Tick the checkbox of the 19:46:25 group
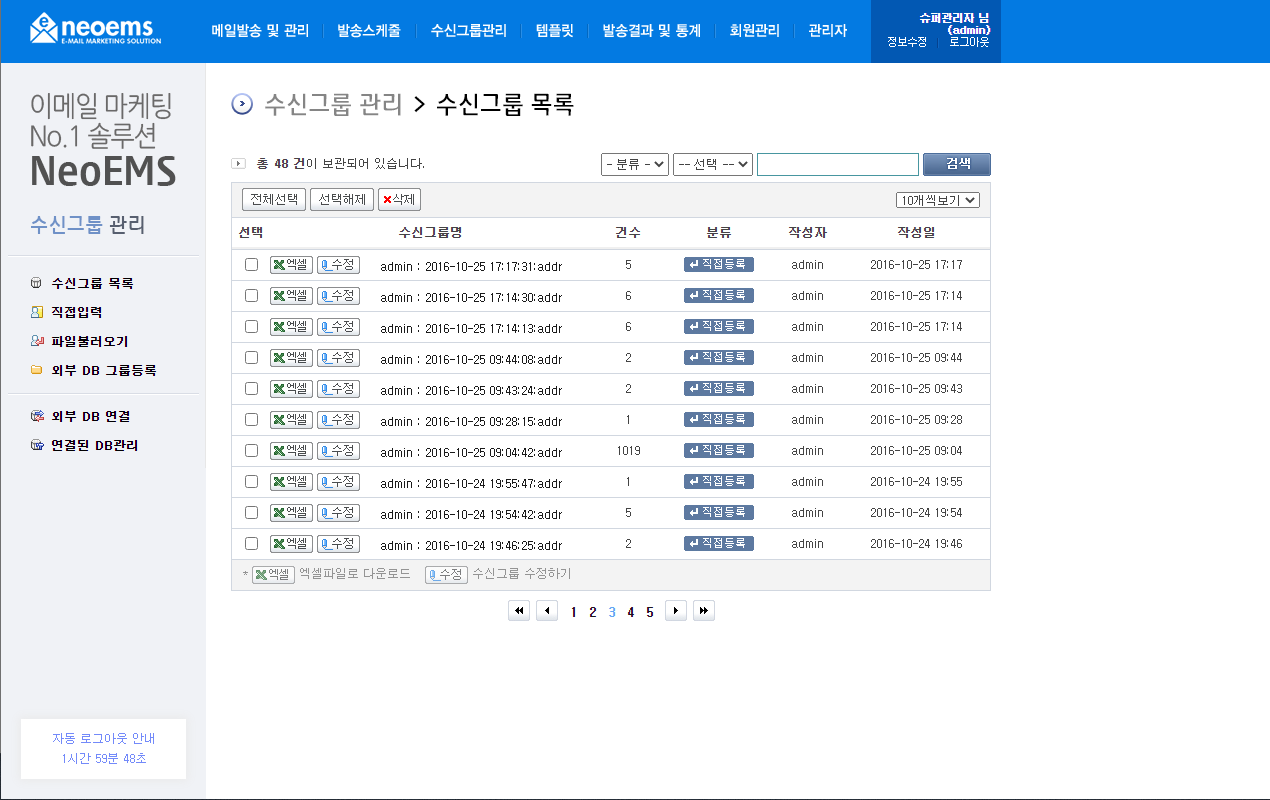This screenshot has height=800, width=1270. [x=251, y=544]
